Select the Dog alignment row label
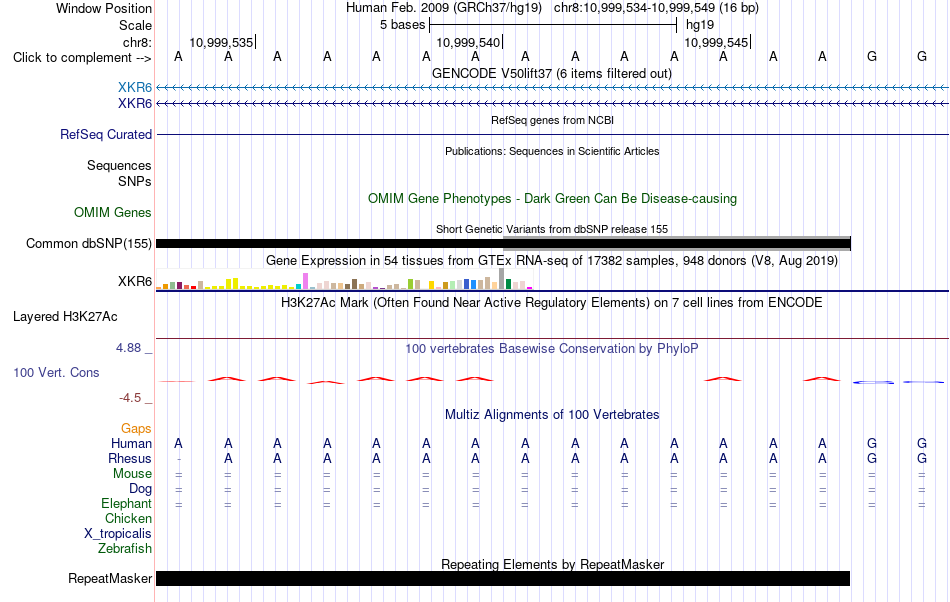The image size is (950, 602). (140, 489)
